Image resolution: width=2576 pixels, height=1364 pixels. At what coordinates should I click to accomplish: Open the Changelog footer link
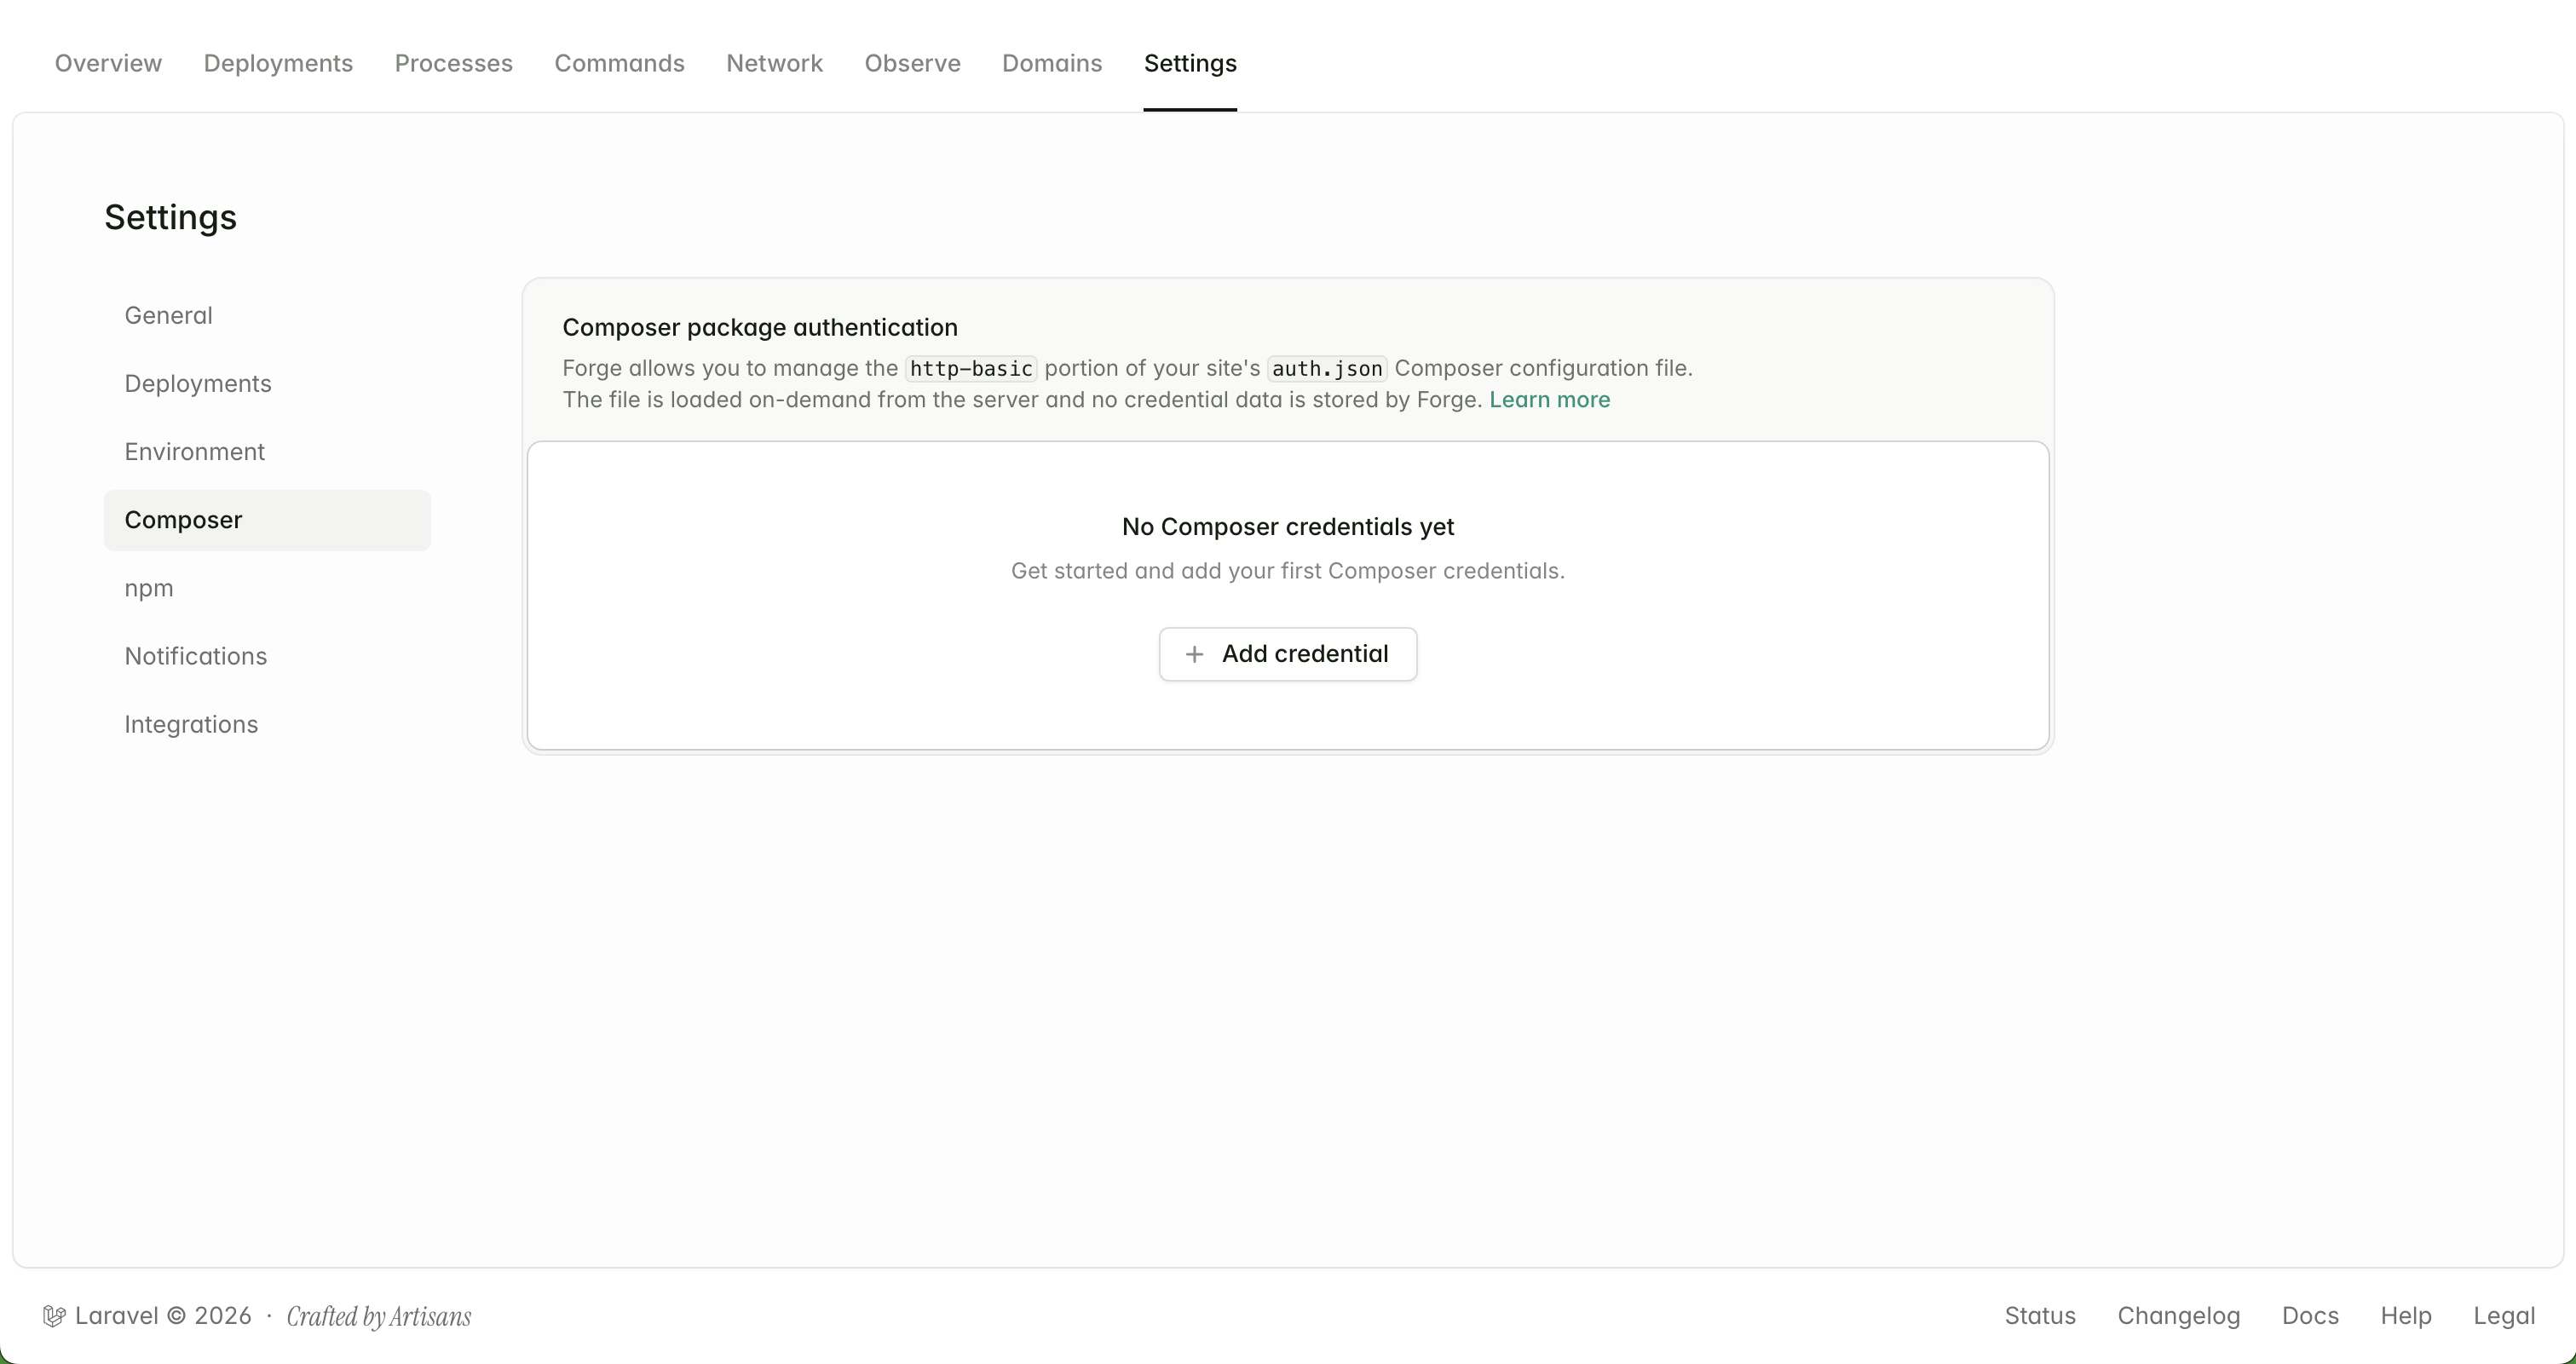point(2179,1316)
